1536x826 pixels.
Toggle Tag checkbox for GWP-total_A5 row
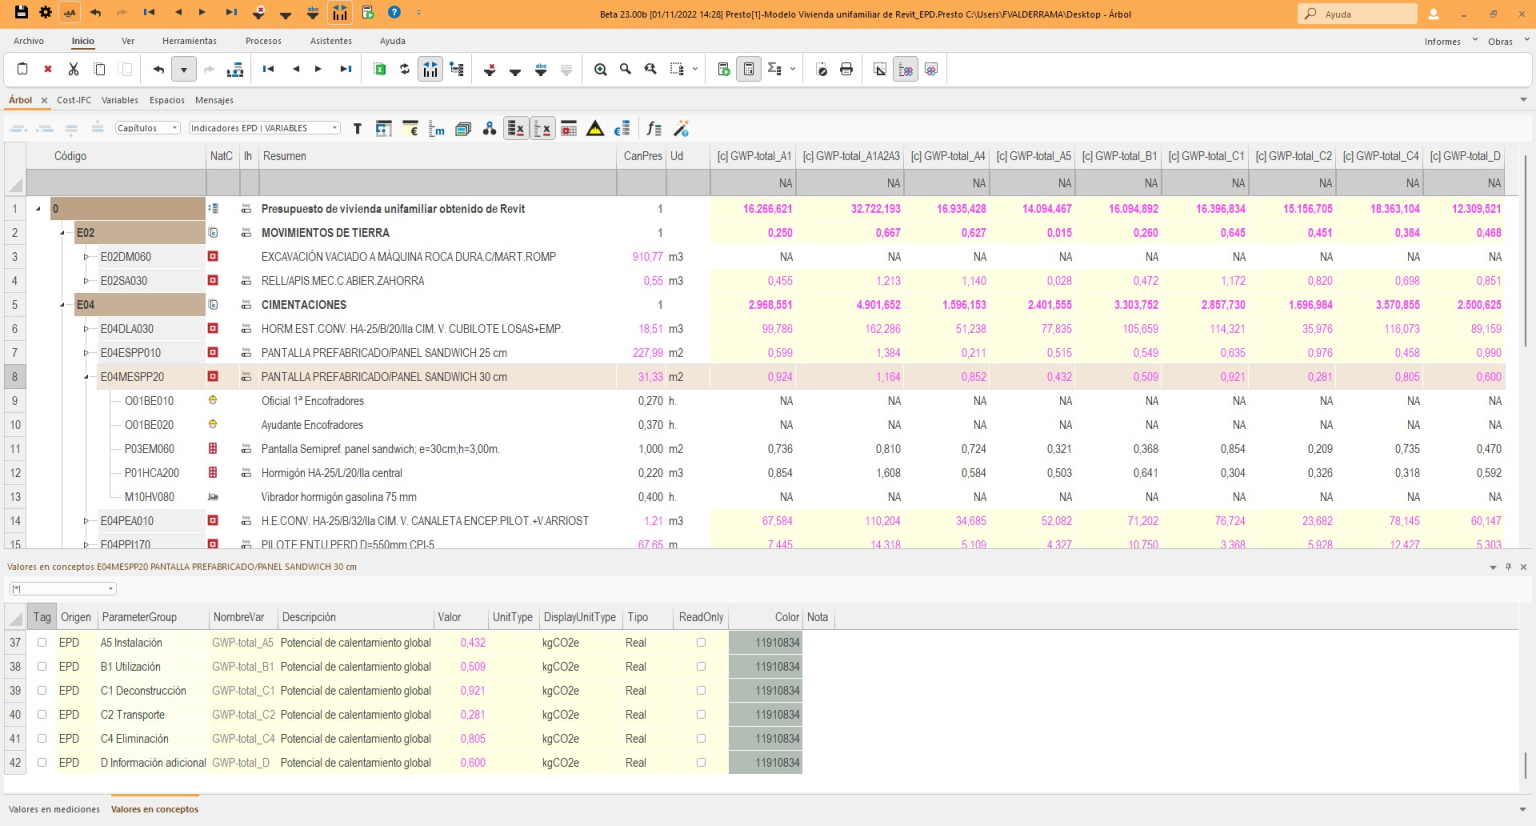42,643
